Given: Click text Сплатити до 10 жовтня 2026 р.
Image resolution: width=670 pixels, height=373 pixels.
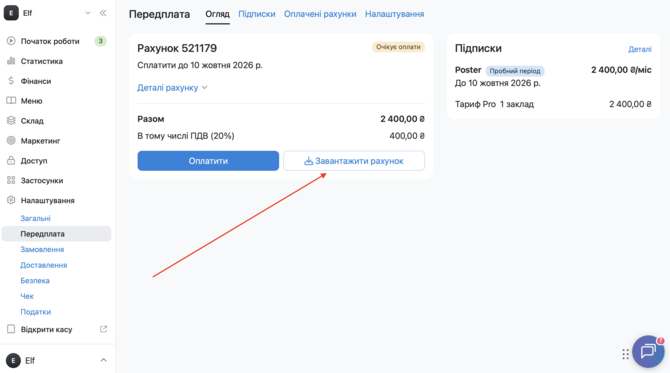Looking at the screenshot, I should tap(200, 65).
